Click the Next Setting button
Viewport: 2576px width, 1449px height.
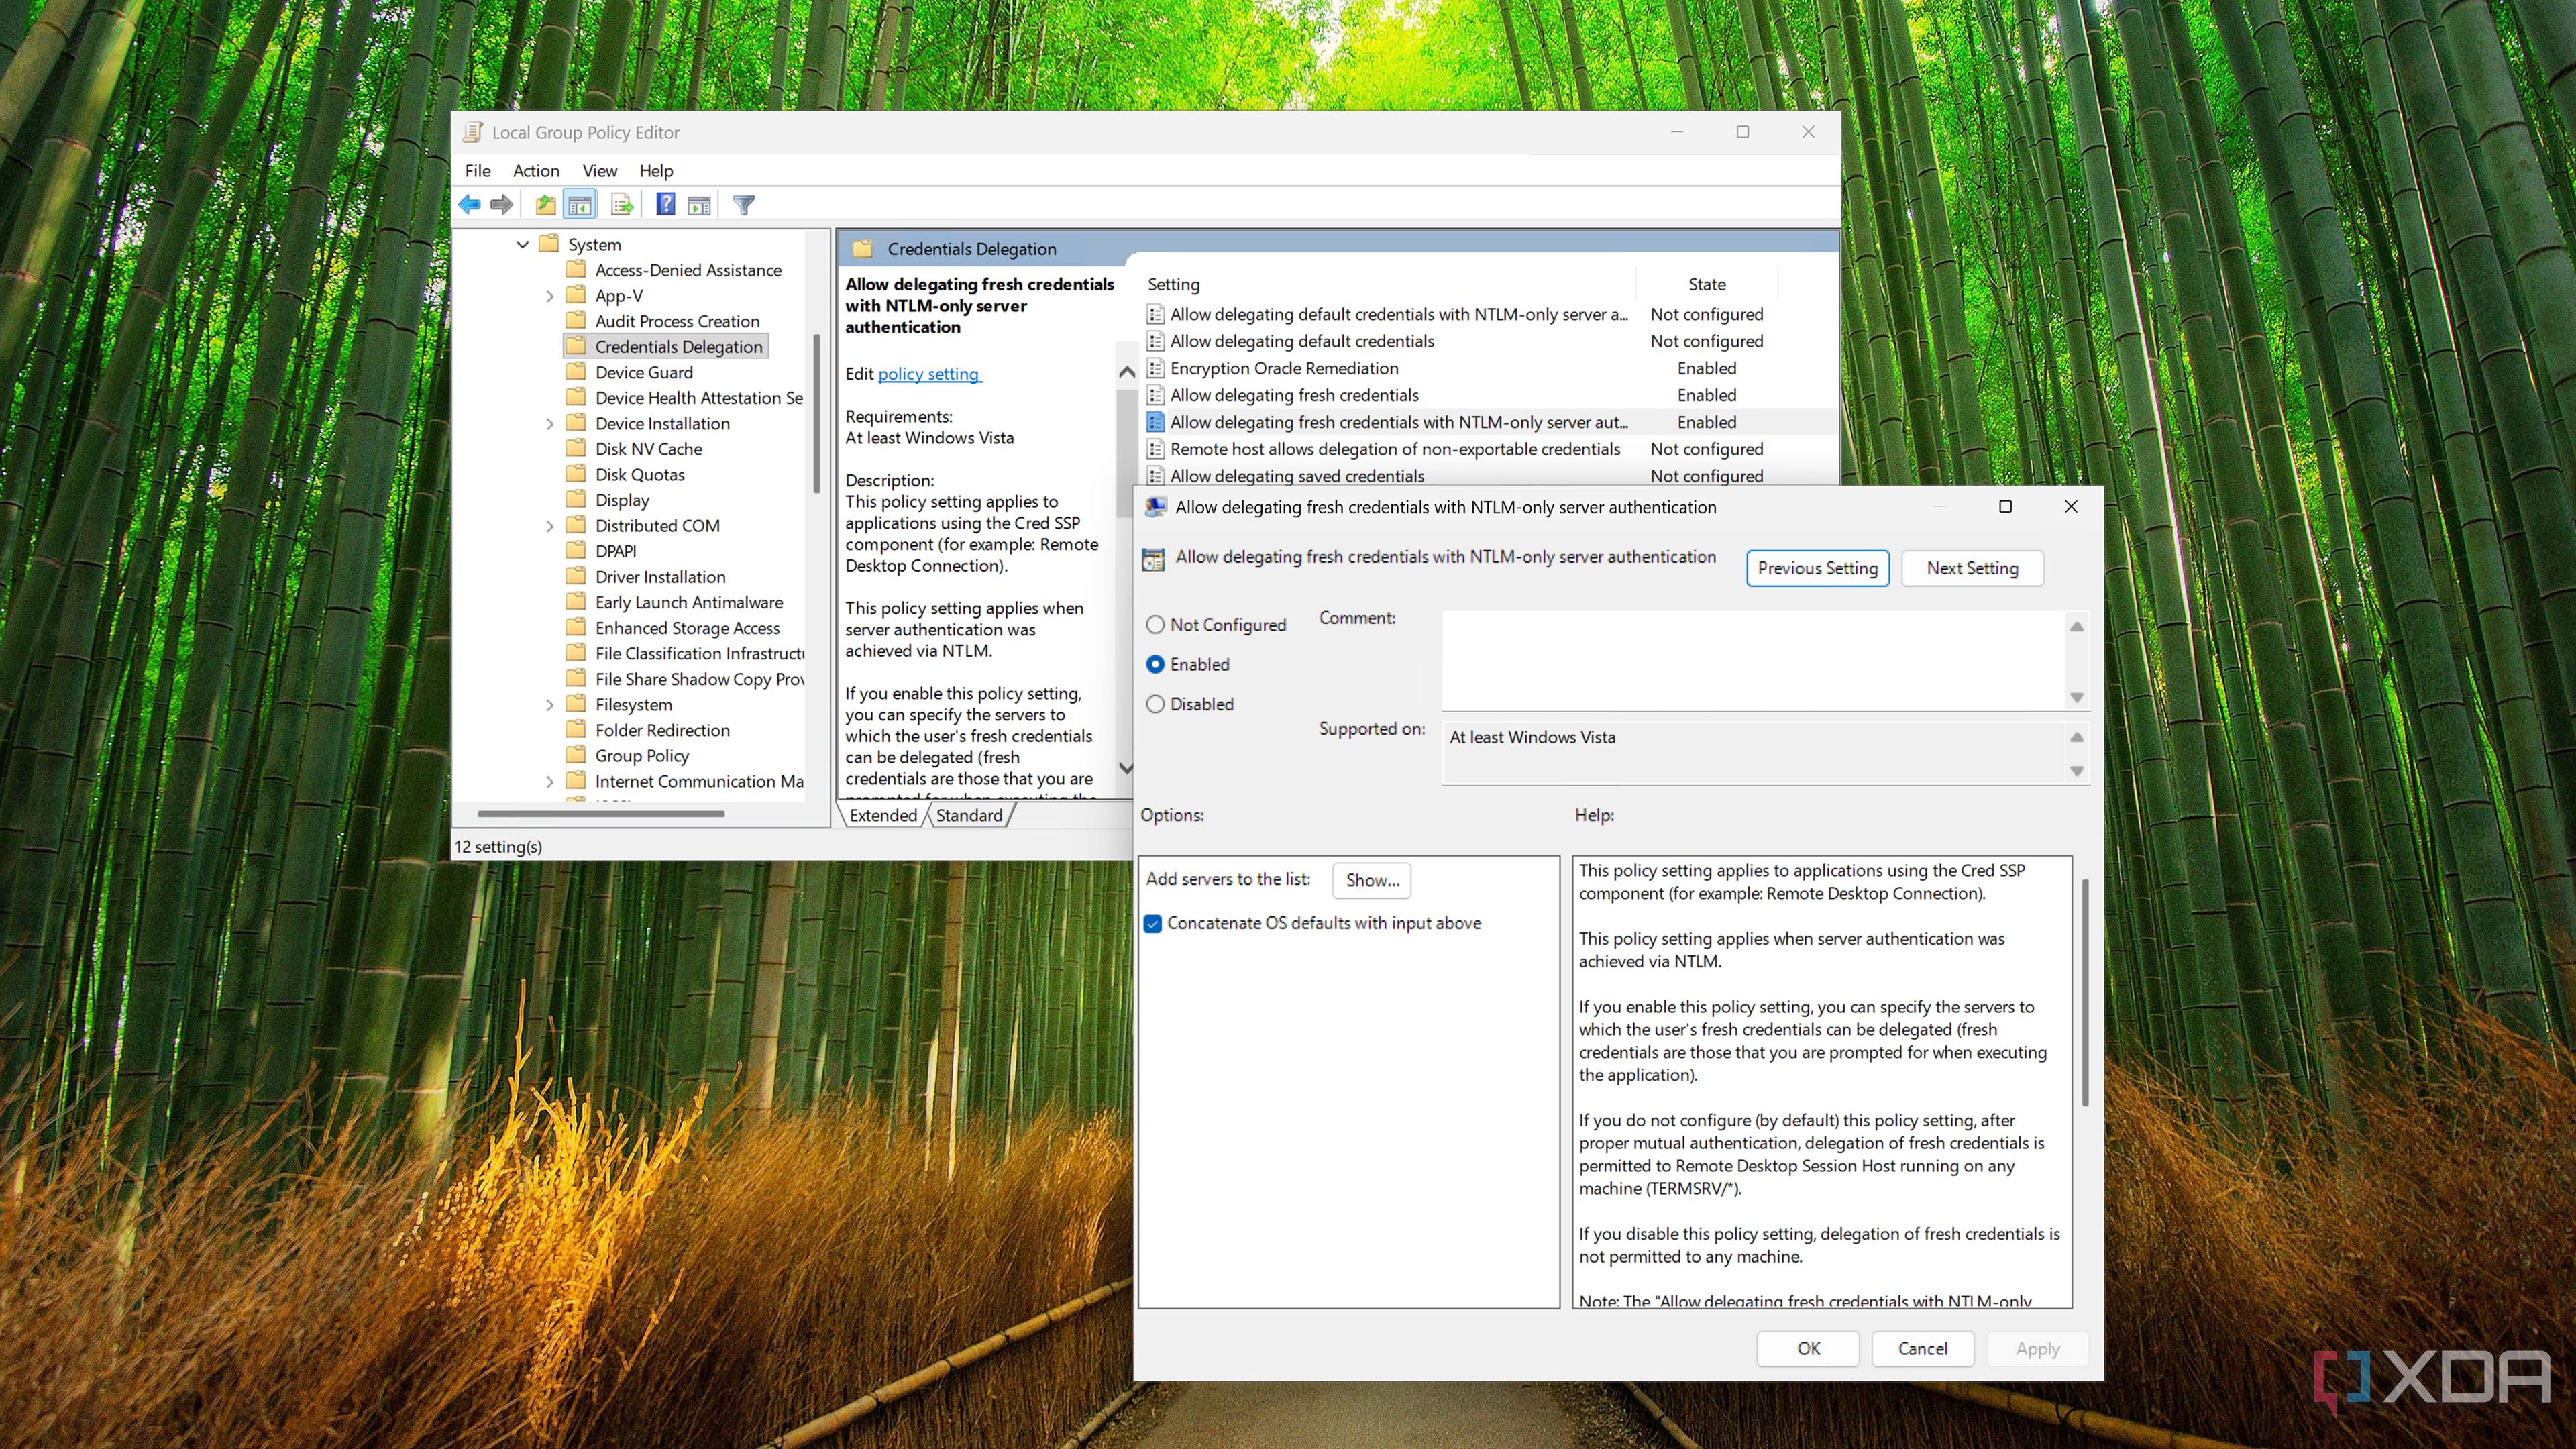1972,568
